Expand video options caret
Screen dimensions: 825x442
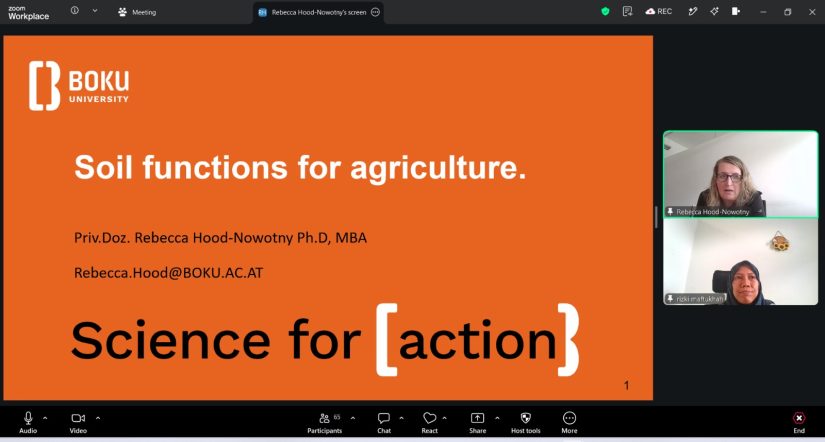(98, 418)
